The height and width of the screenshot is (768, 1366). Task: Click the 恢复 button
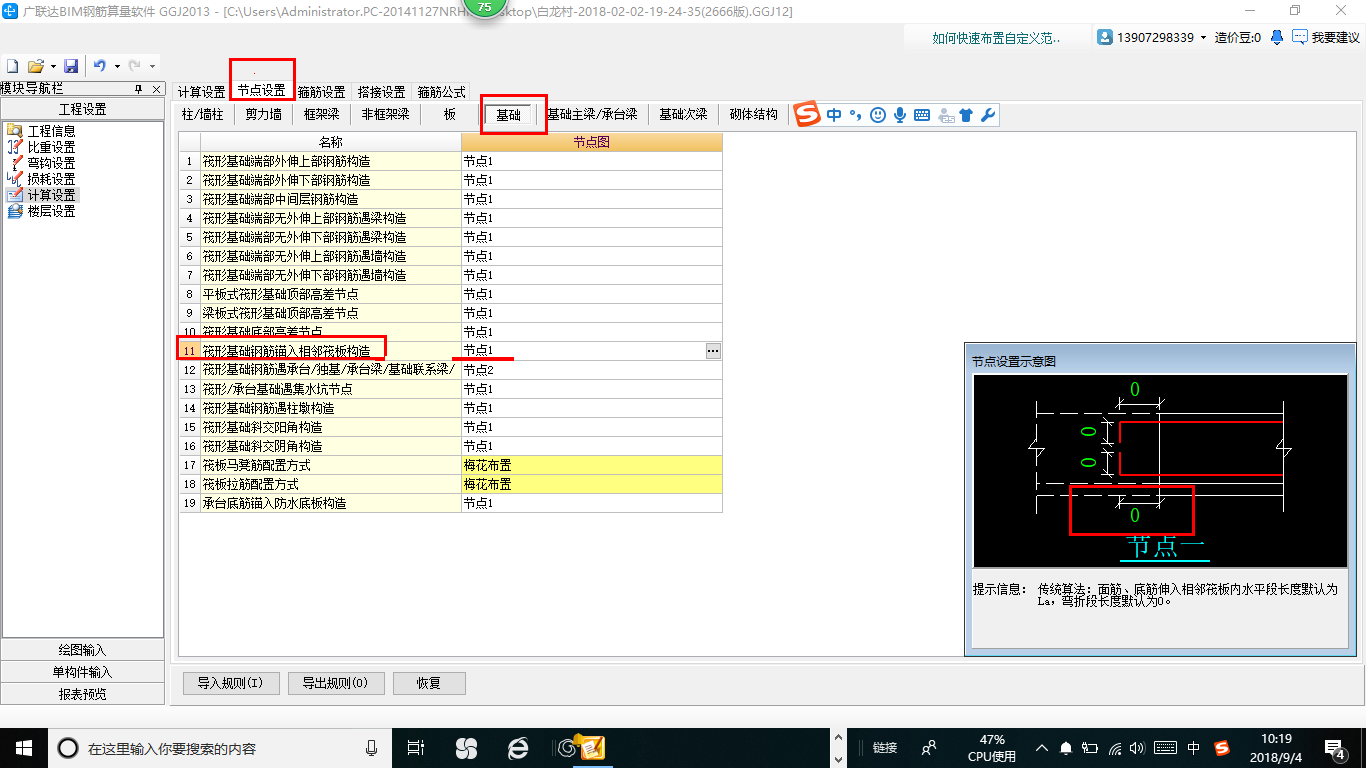[429, 684]
